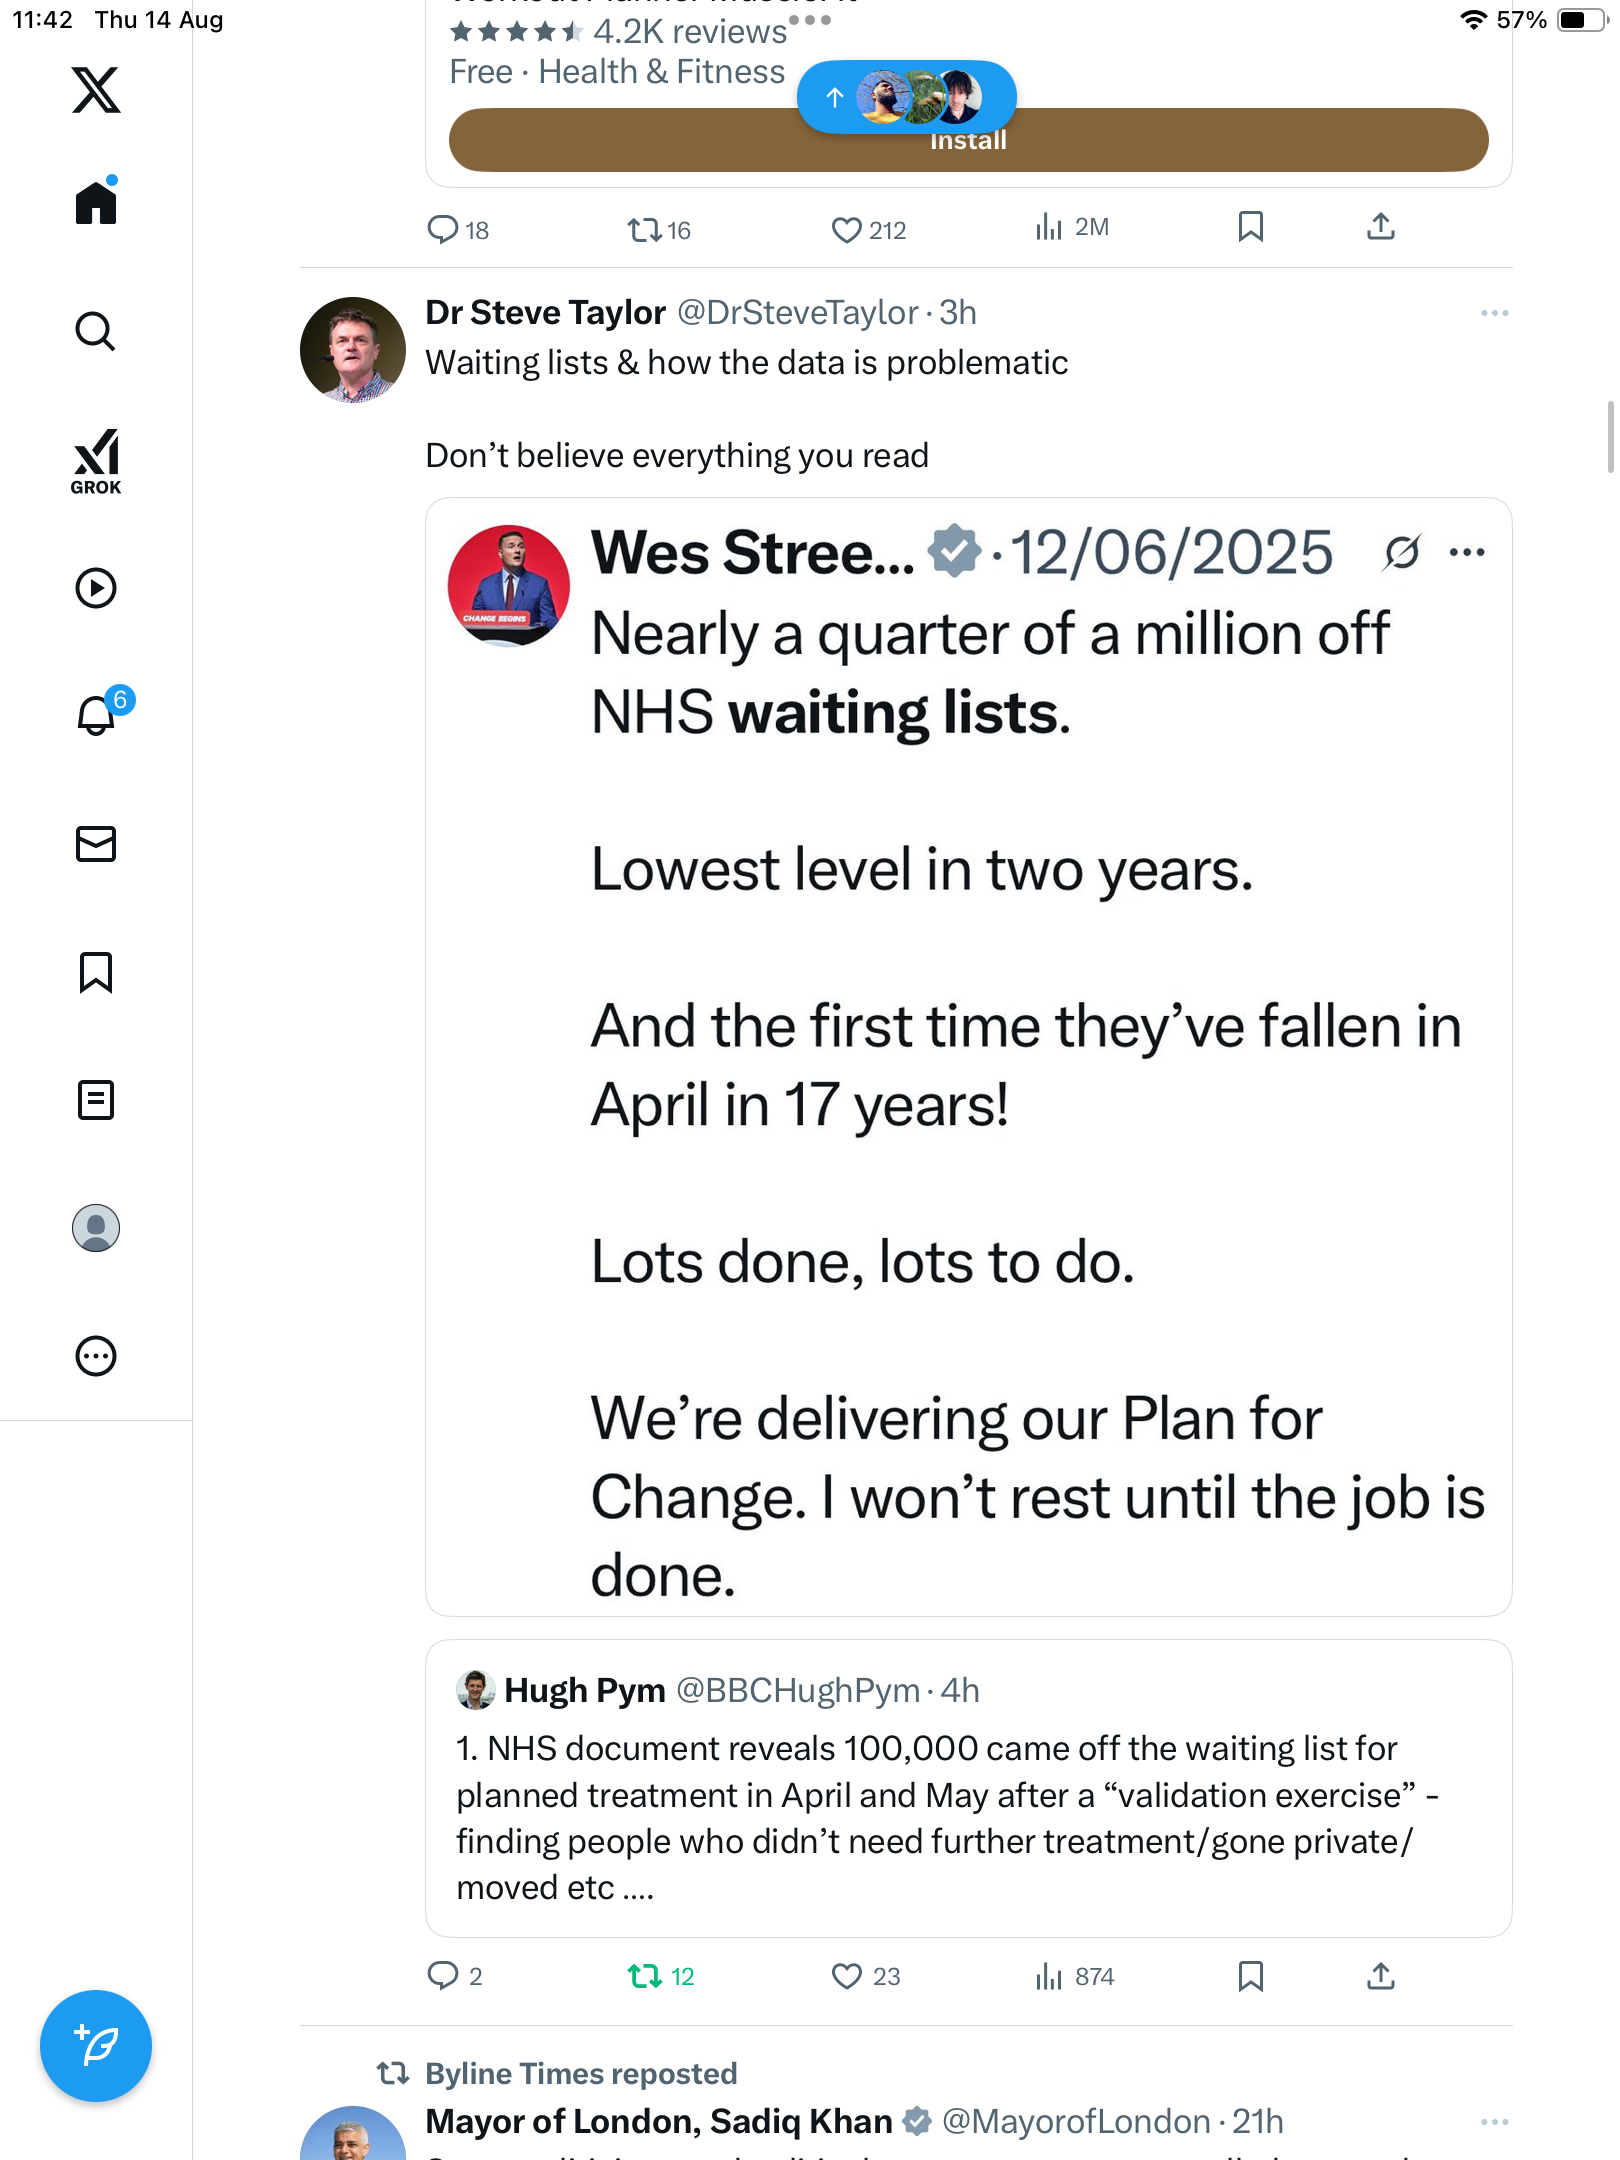The width and height of the screenshot is (1620, 2160).
Task: Open the search page
Action: coord(96,331)
